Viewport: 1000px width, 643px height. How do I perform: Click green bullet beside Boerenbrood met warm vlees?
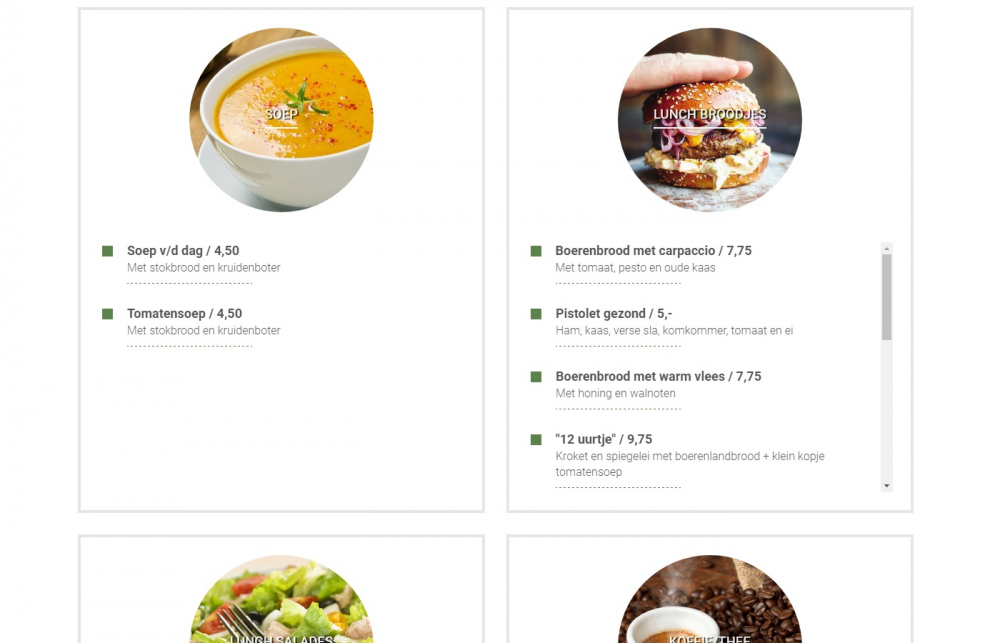536,377
